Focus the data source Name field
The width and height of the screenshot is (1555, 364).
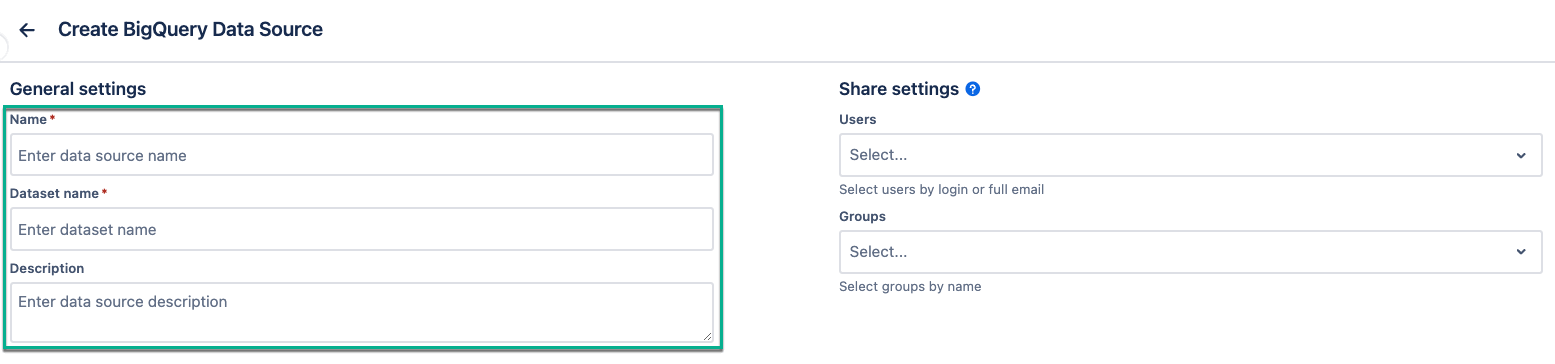click(x=362, y=155)
